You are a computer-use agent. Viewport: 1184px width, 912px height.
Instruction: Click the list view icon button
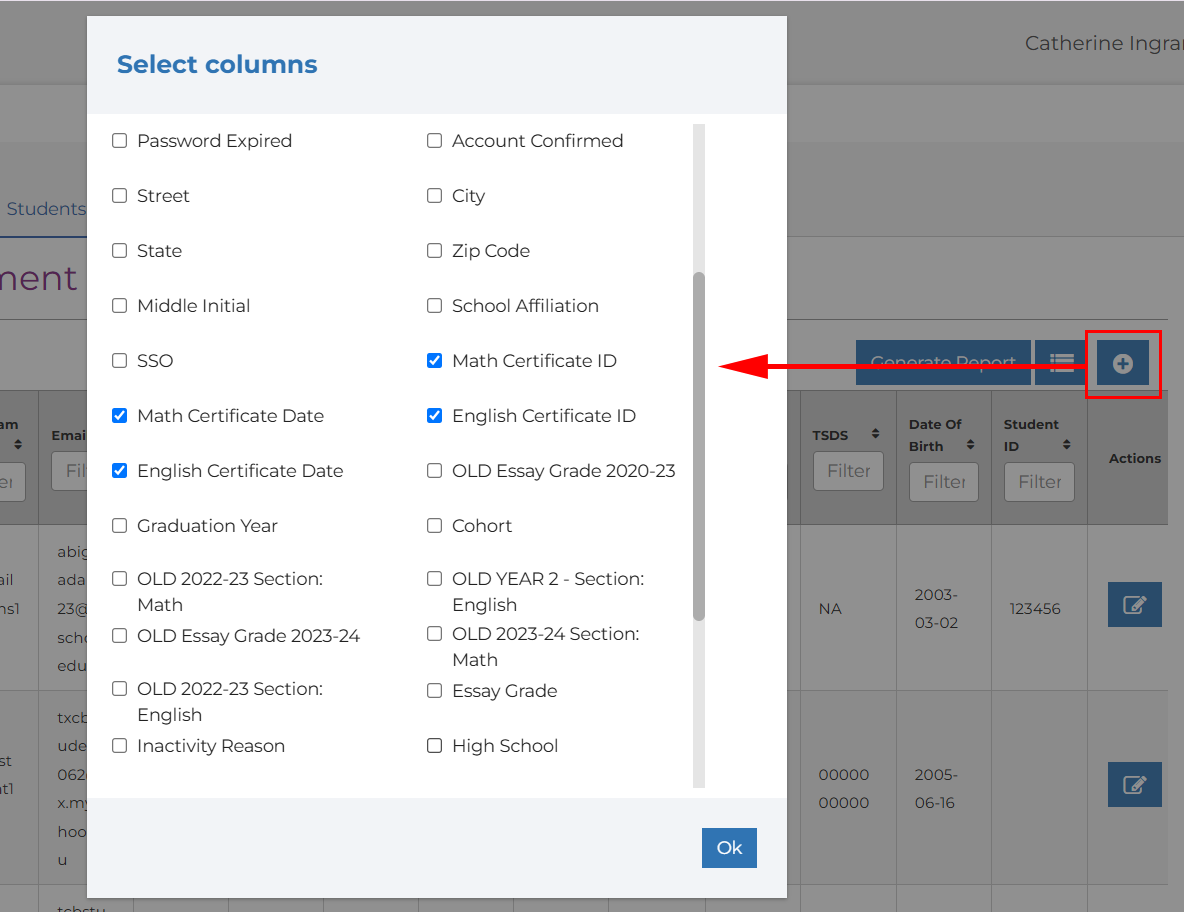(x=1061, y=363)
